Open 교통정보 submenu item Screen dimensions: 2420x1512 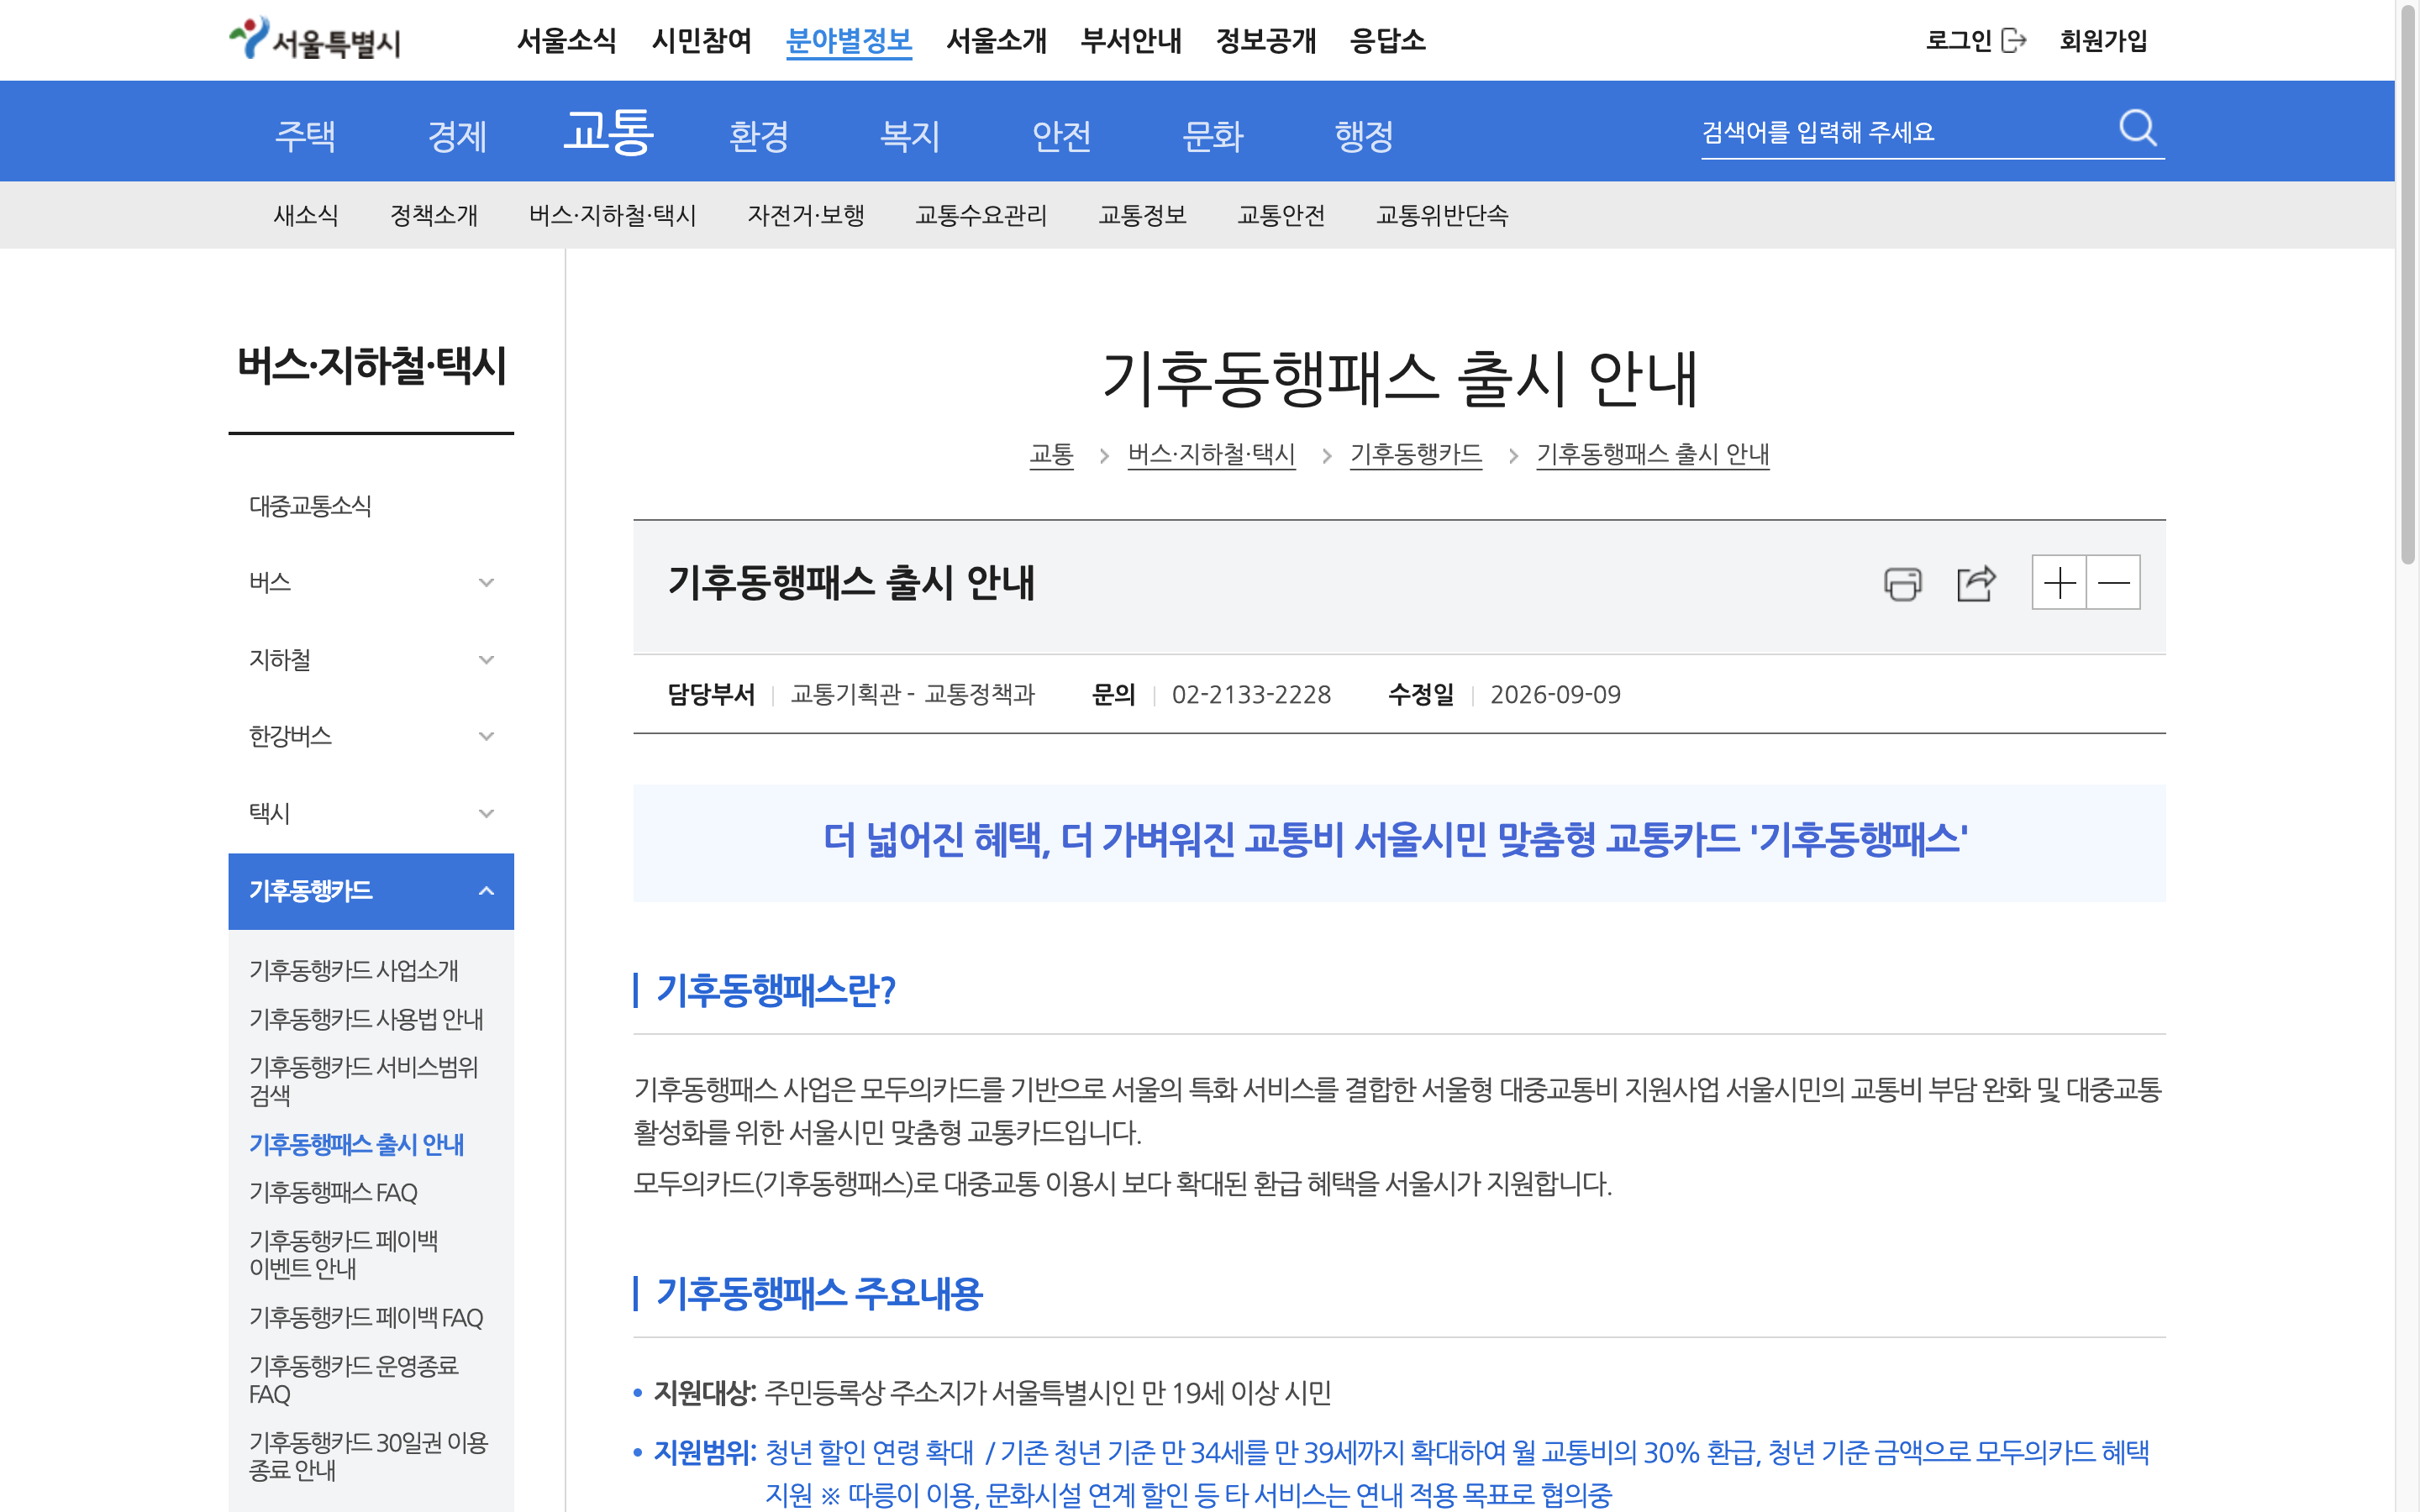1142,215
